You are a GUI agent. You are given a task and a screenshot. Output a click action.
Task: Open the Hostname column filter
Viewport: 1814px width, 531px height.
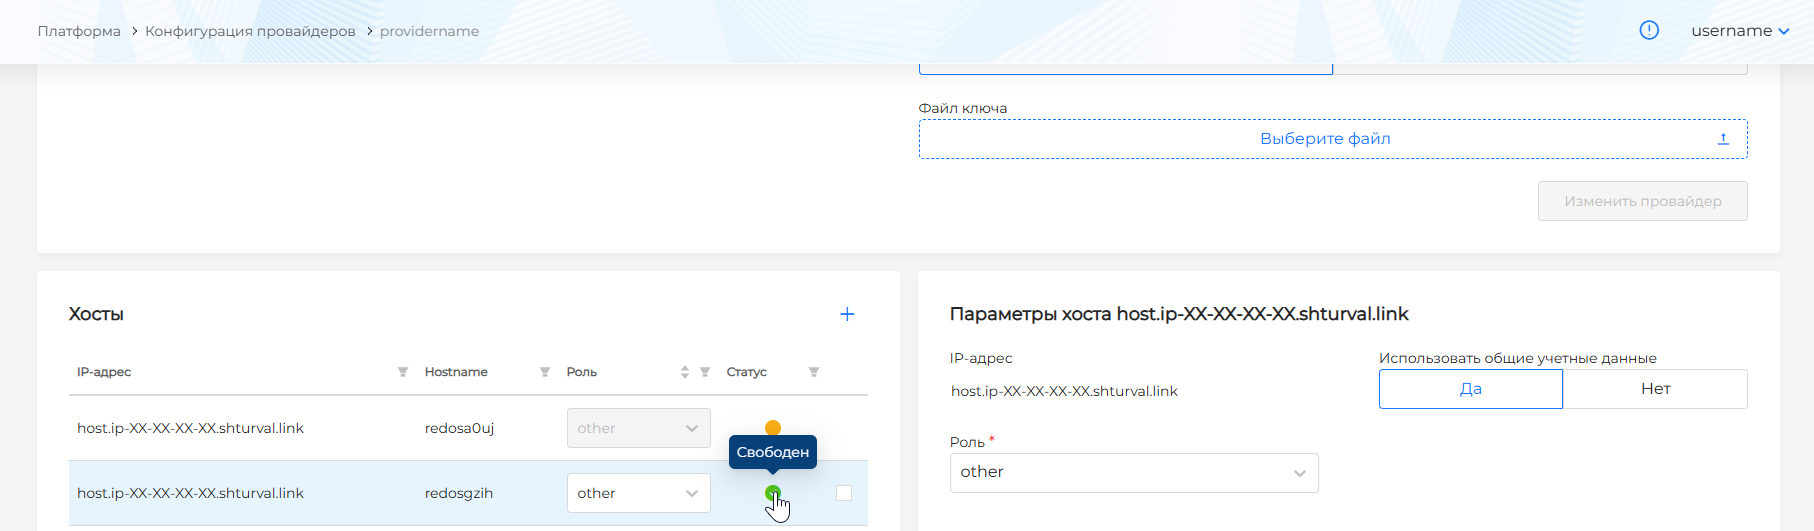pyautogui.click(x=545, y=372)
